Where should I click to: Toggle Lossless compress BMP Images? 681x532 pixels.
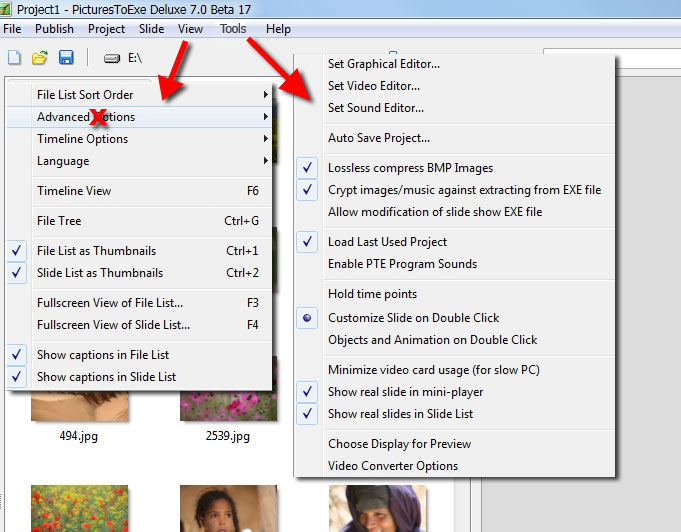[454, 168]
